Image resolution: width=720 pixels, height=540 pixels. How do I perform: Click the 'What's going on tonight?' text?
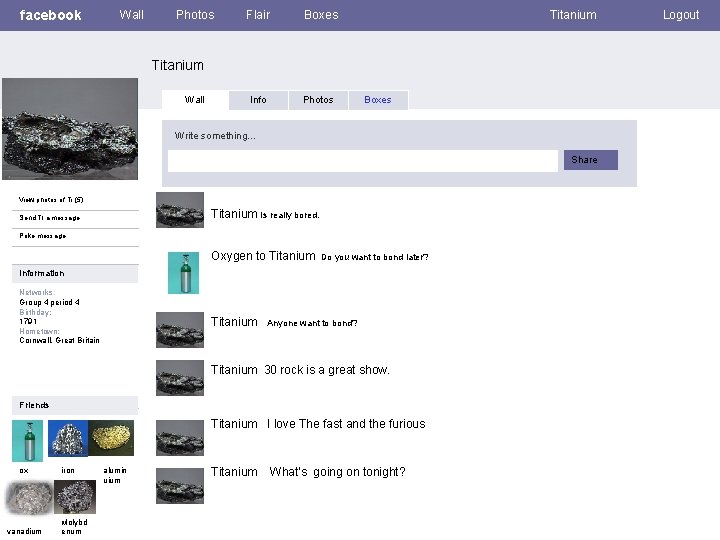[x=338, y=472]
